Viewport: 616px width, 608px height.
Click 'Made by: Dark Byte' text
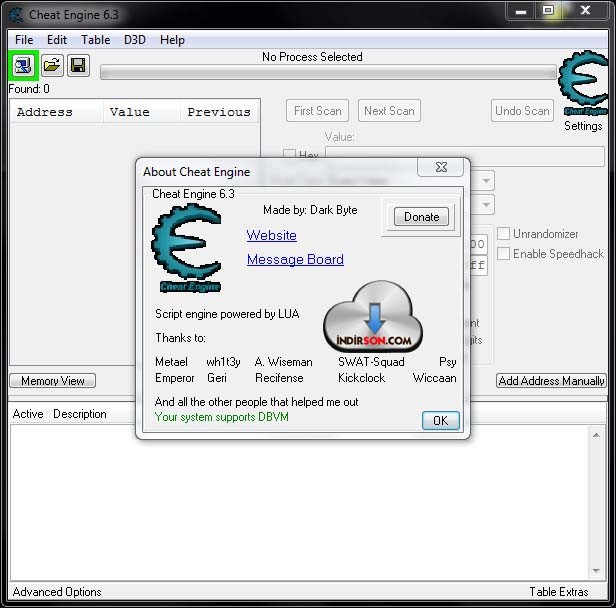pos(310,210)
